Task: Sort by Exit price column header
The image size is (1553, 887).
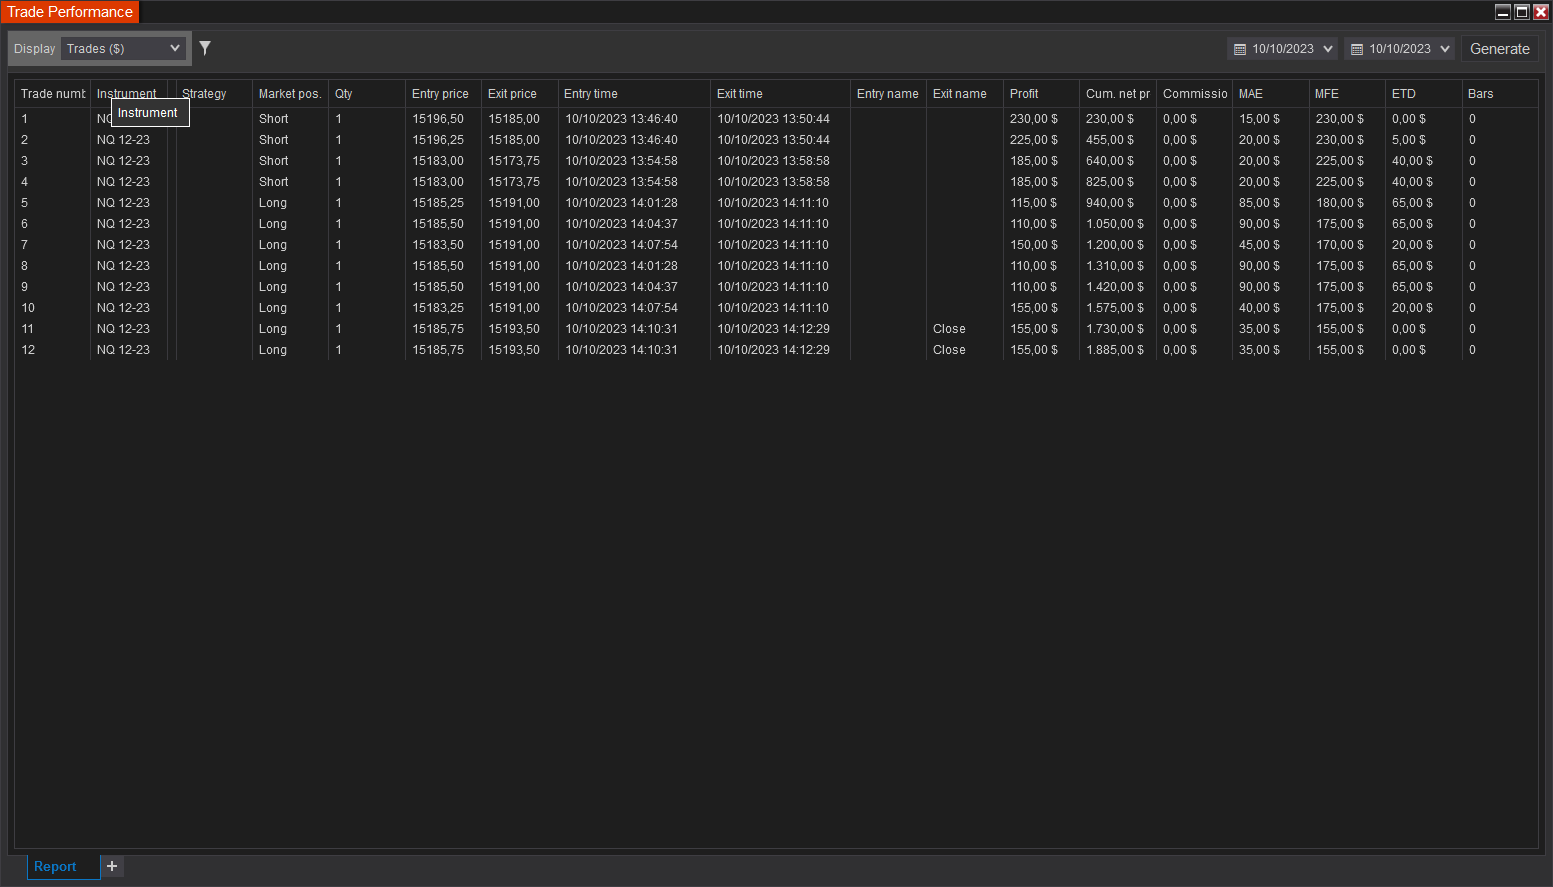Action: [x=520, y=94]
